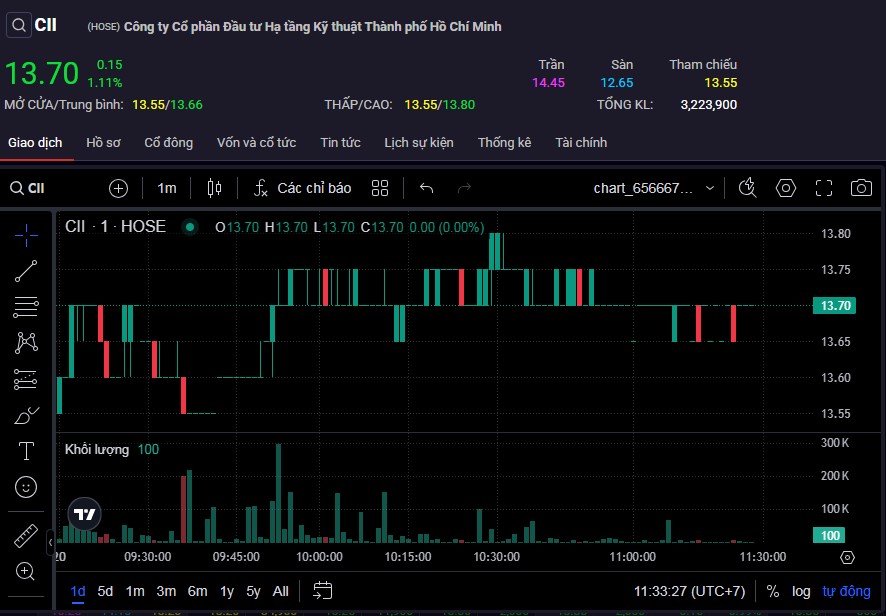Switch to the 'Tin tức' tab
The height and width of the screenshot is (616, 886).
pos(340,143)
